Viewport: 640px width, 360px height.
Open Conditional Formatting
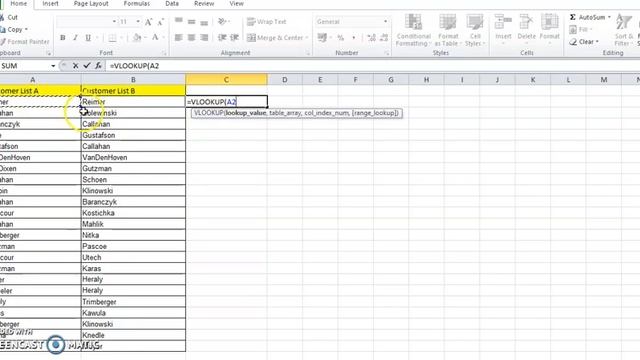pos(413,30)
